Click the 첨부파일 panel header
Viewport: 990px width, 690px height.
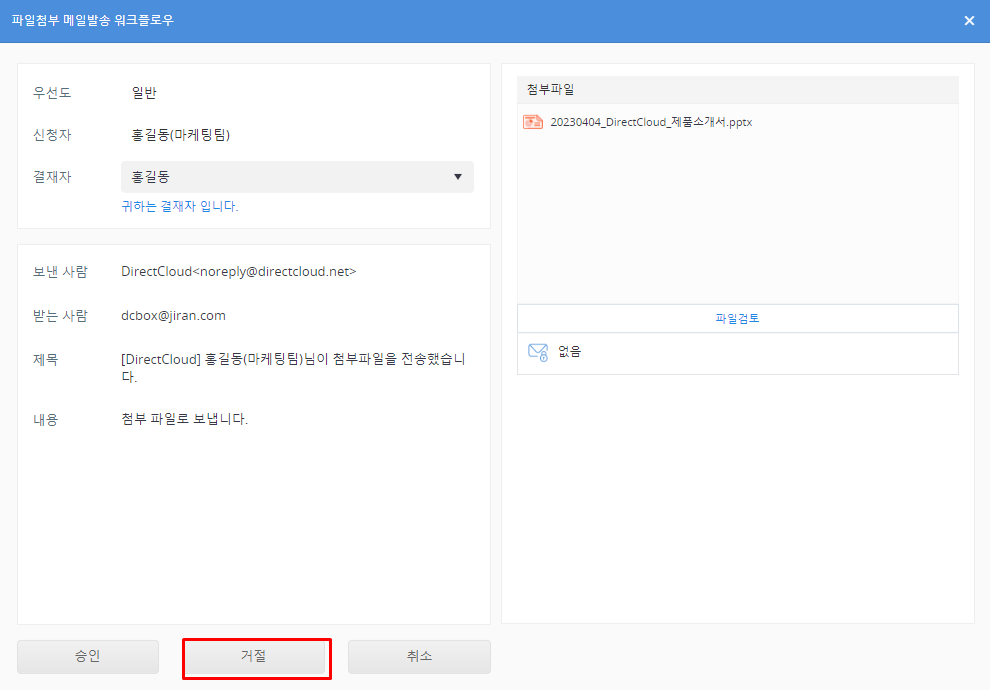tap(737, 90)
